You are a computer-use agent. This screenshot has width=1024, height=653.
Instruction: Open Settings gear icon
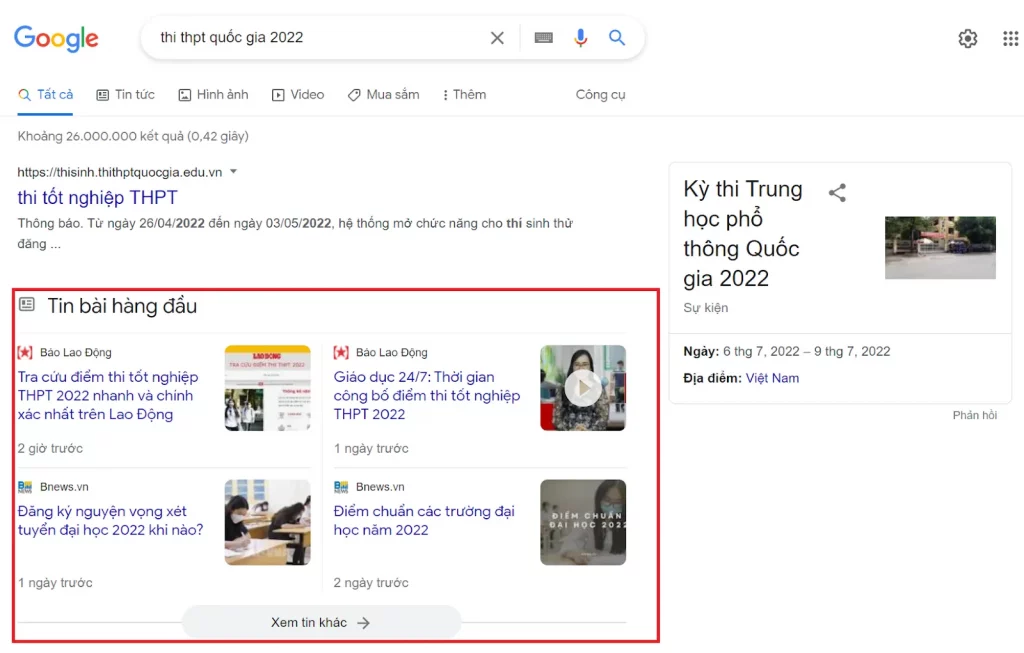pos(967,39)
